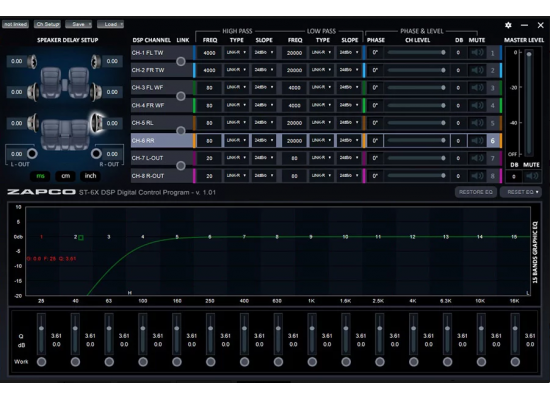Open CH-1 high pass type dropdown
Viewport: 550px width, 400px height.
pos(236,53)
